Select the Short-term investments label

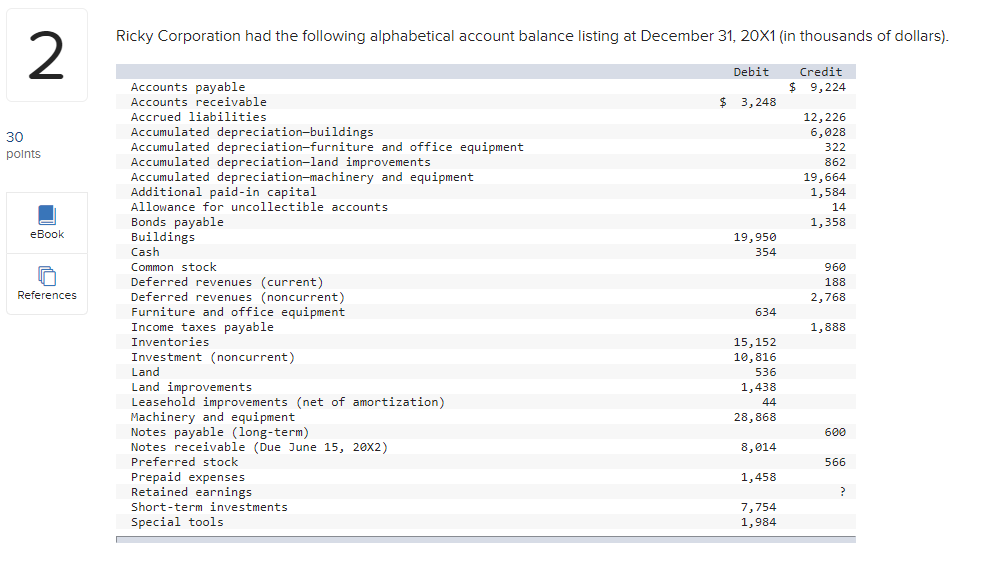click(x=209, y=507)
